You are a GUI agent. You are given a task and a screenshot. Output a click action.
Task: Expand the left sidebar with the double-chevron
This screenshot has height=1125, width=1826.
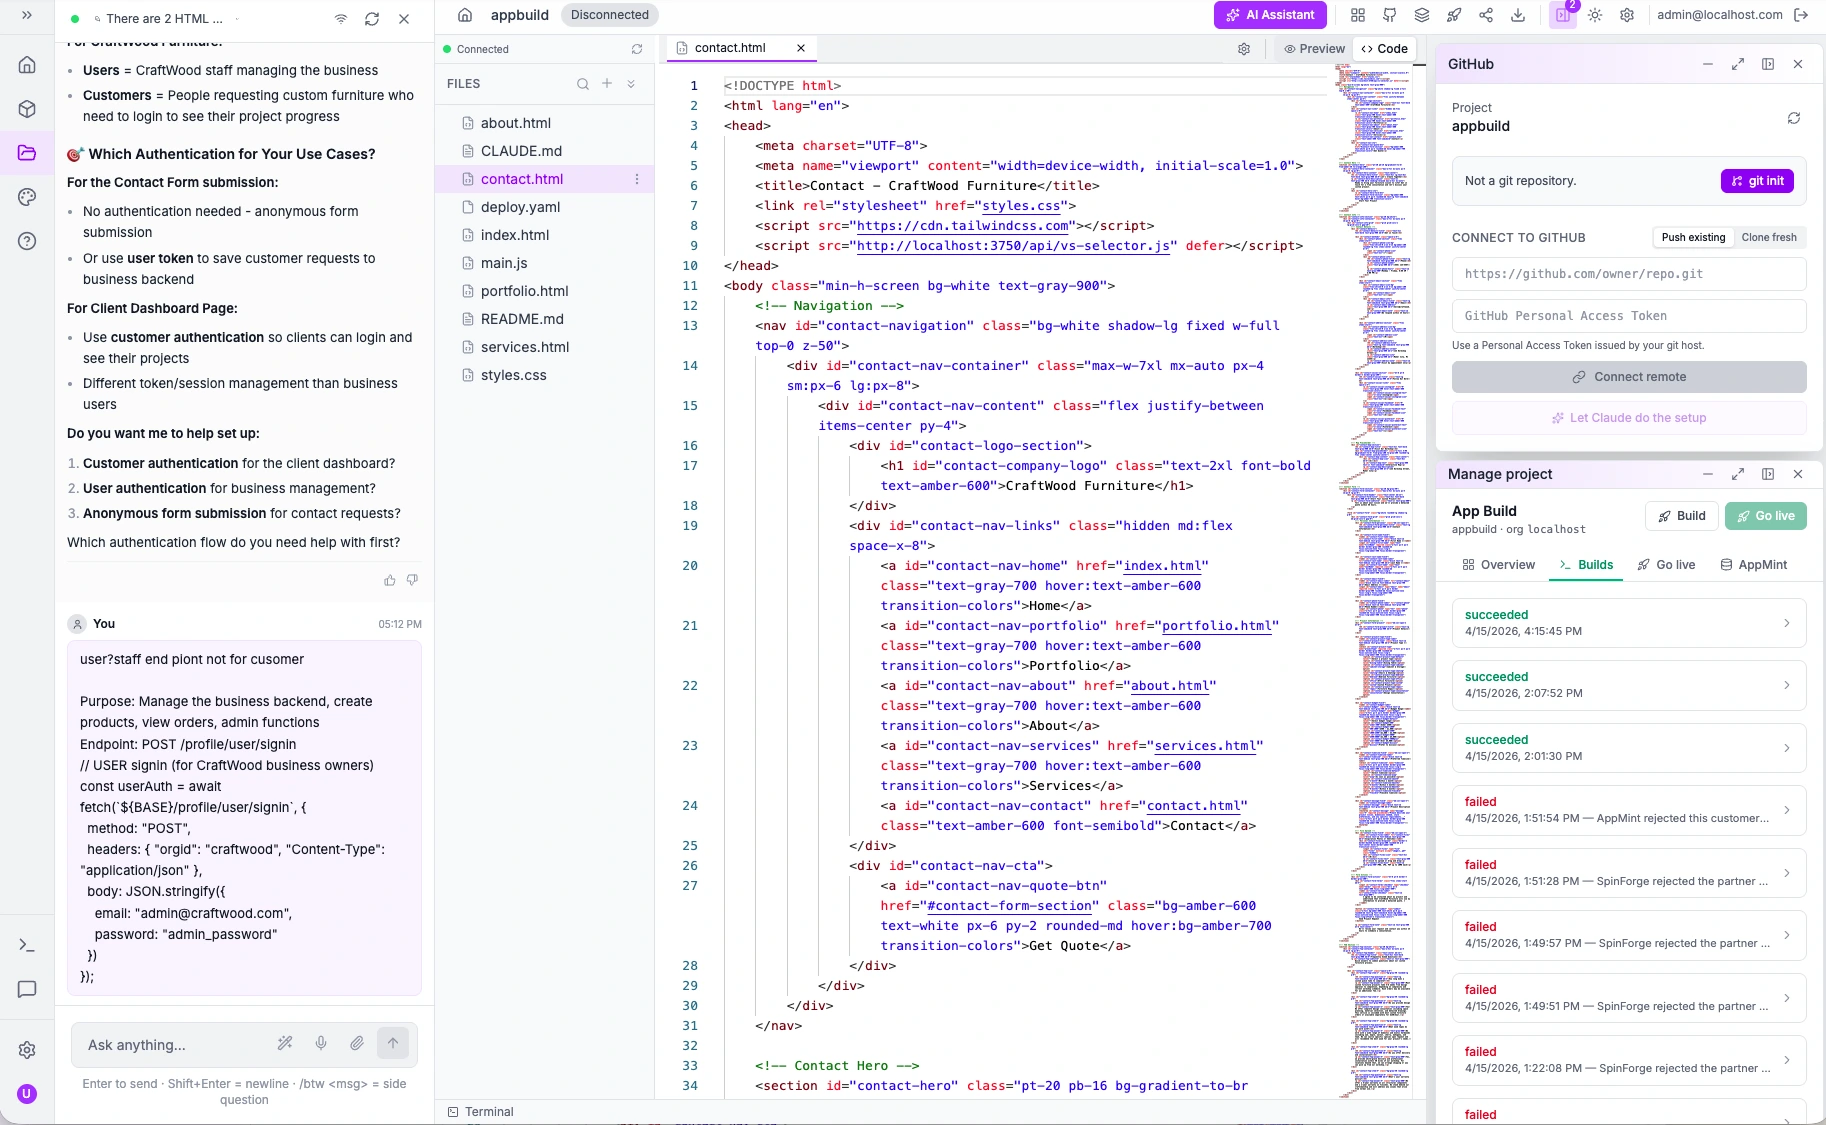tap(27, 16)
